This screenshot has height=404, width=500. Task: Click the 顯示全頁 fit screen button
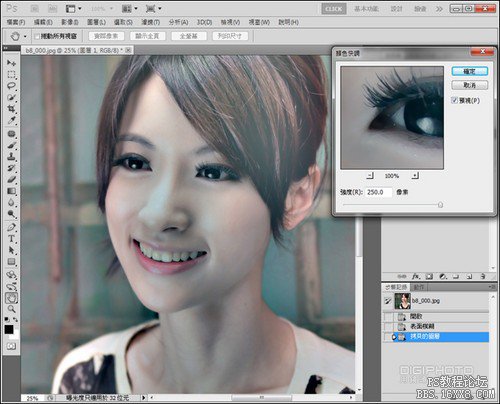coord(147,36)
